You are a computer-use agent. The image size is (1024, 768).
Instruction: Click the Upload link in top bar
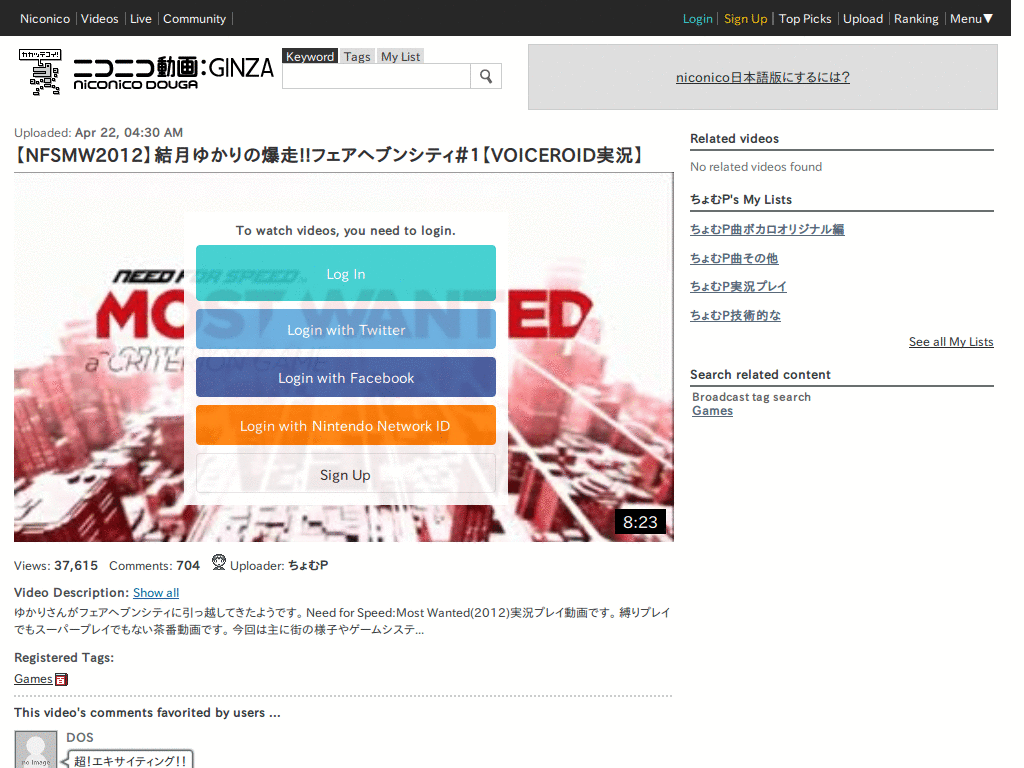[863, 19]
